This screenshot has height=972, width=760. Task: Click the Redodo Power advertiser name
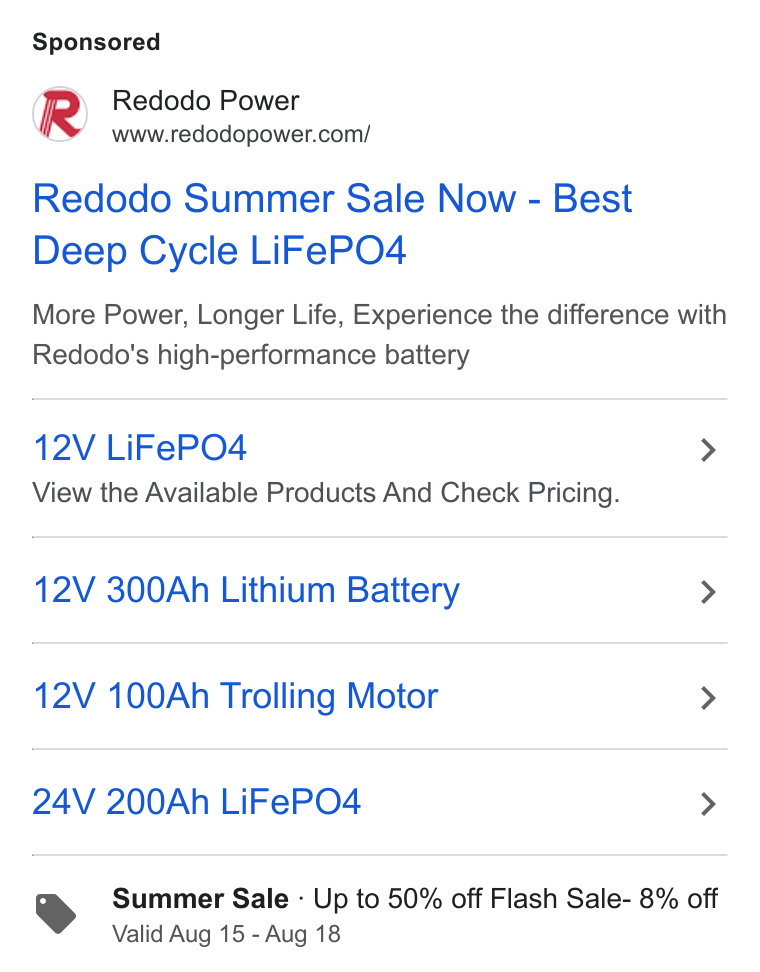pos(206,100)
